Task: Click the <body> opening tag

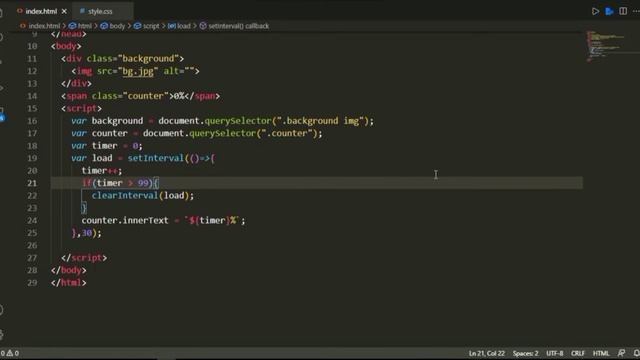Action: pyautogui.click(x=66, y=46)
